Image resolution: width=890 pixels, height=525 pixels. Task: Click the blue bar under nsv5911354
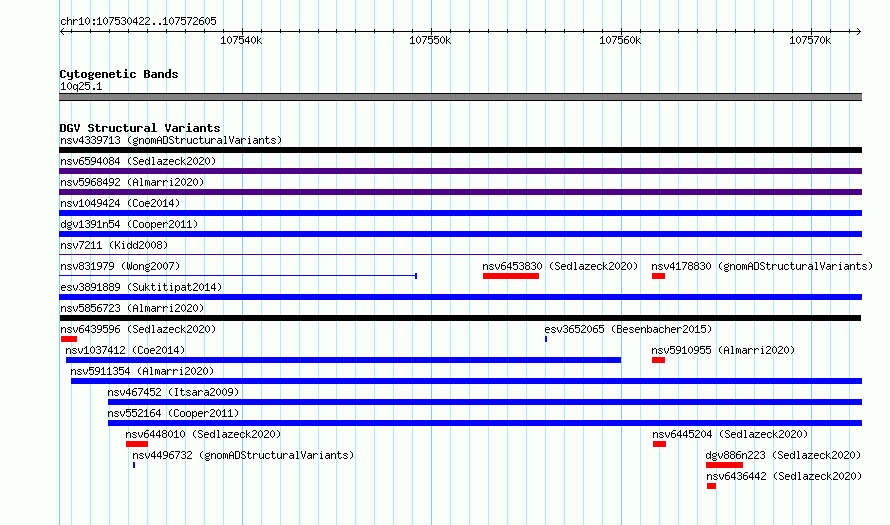coord(466,381)
